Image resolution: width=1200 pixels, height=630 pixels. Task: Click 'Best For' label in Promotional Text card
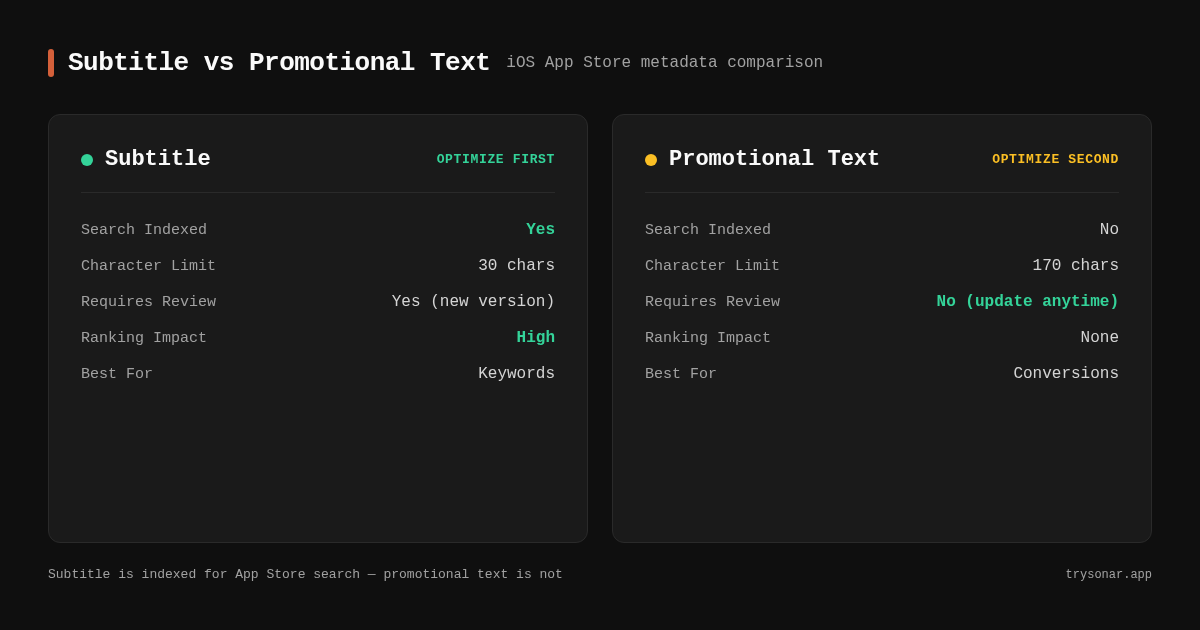point(681,374)
